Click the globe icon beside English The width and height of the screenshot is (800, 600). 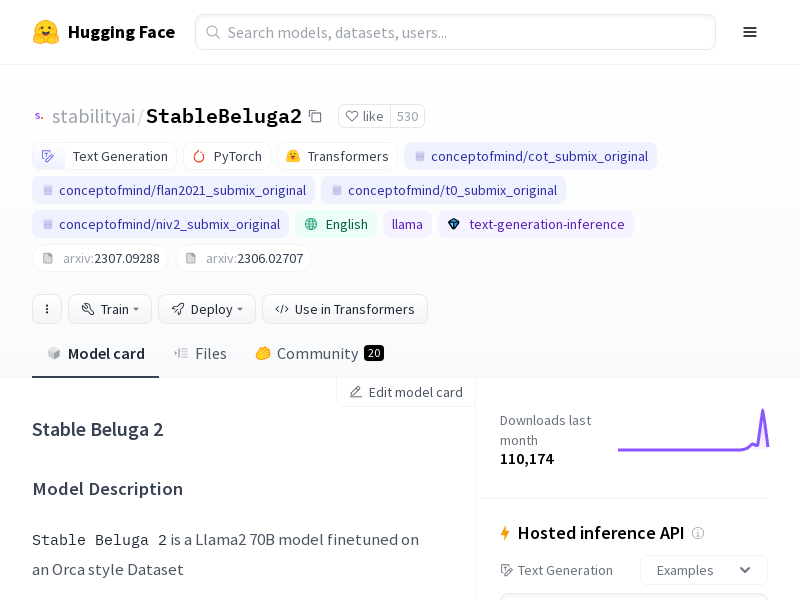point(311,224)
